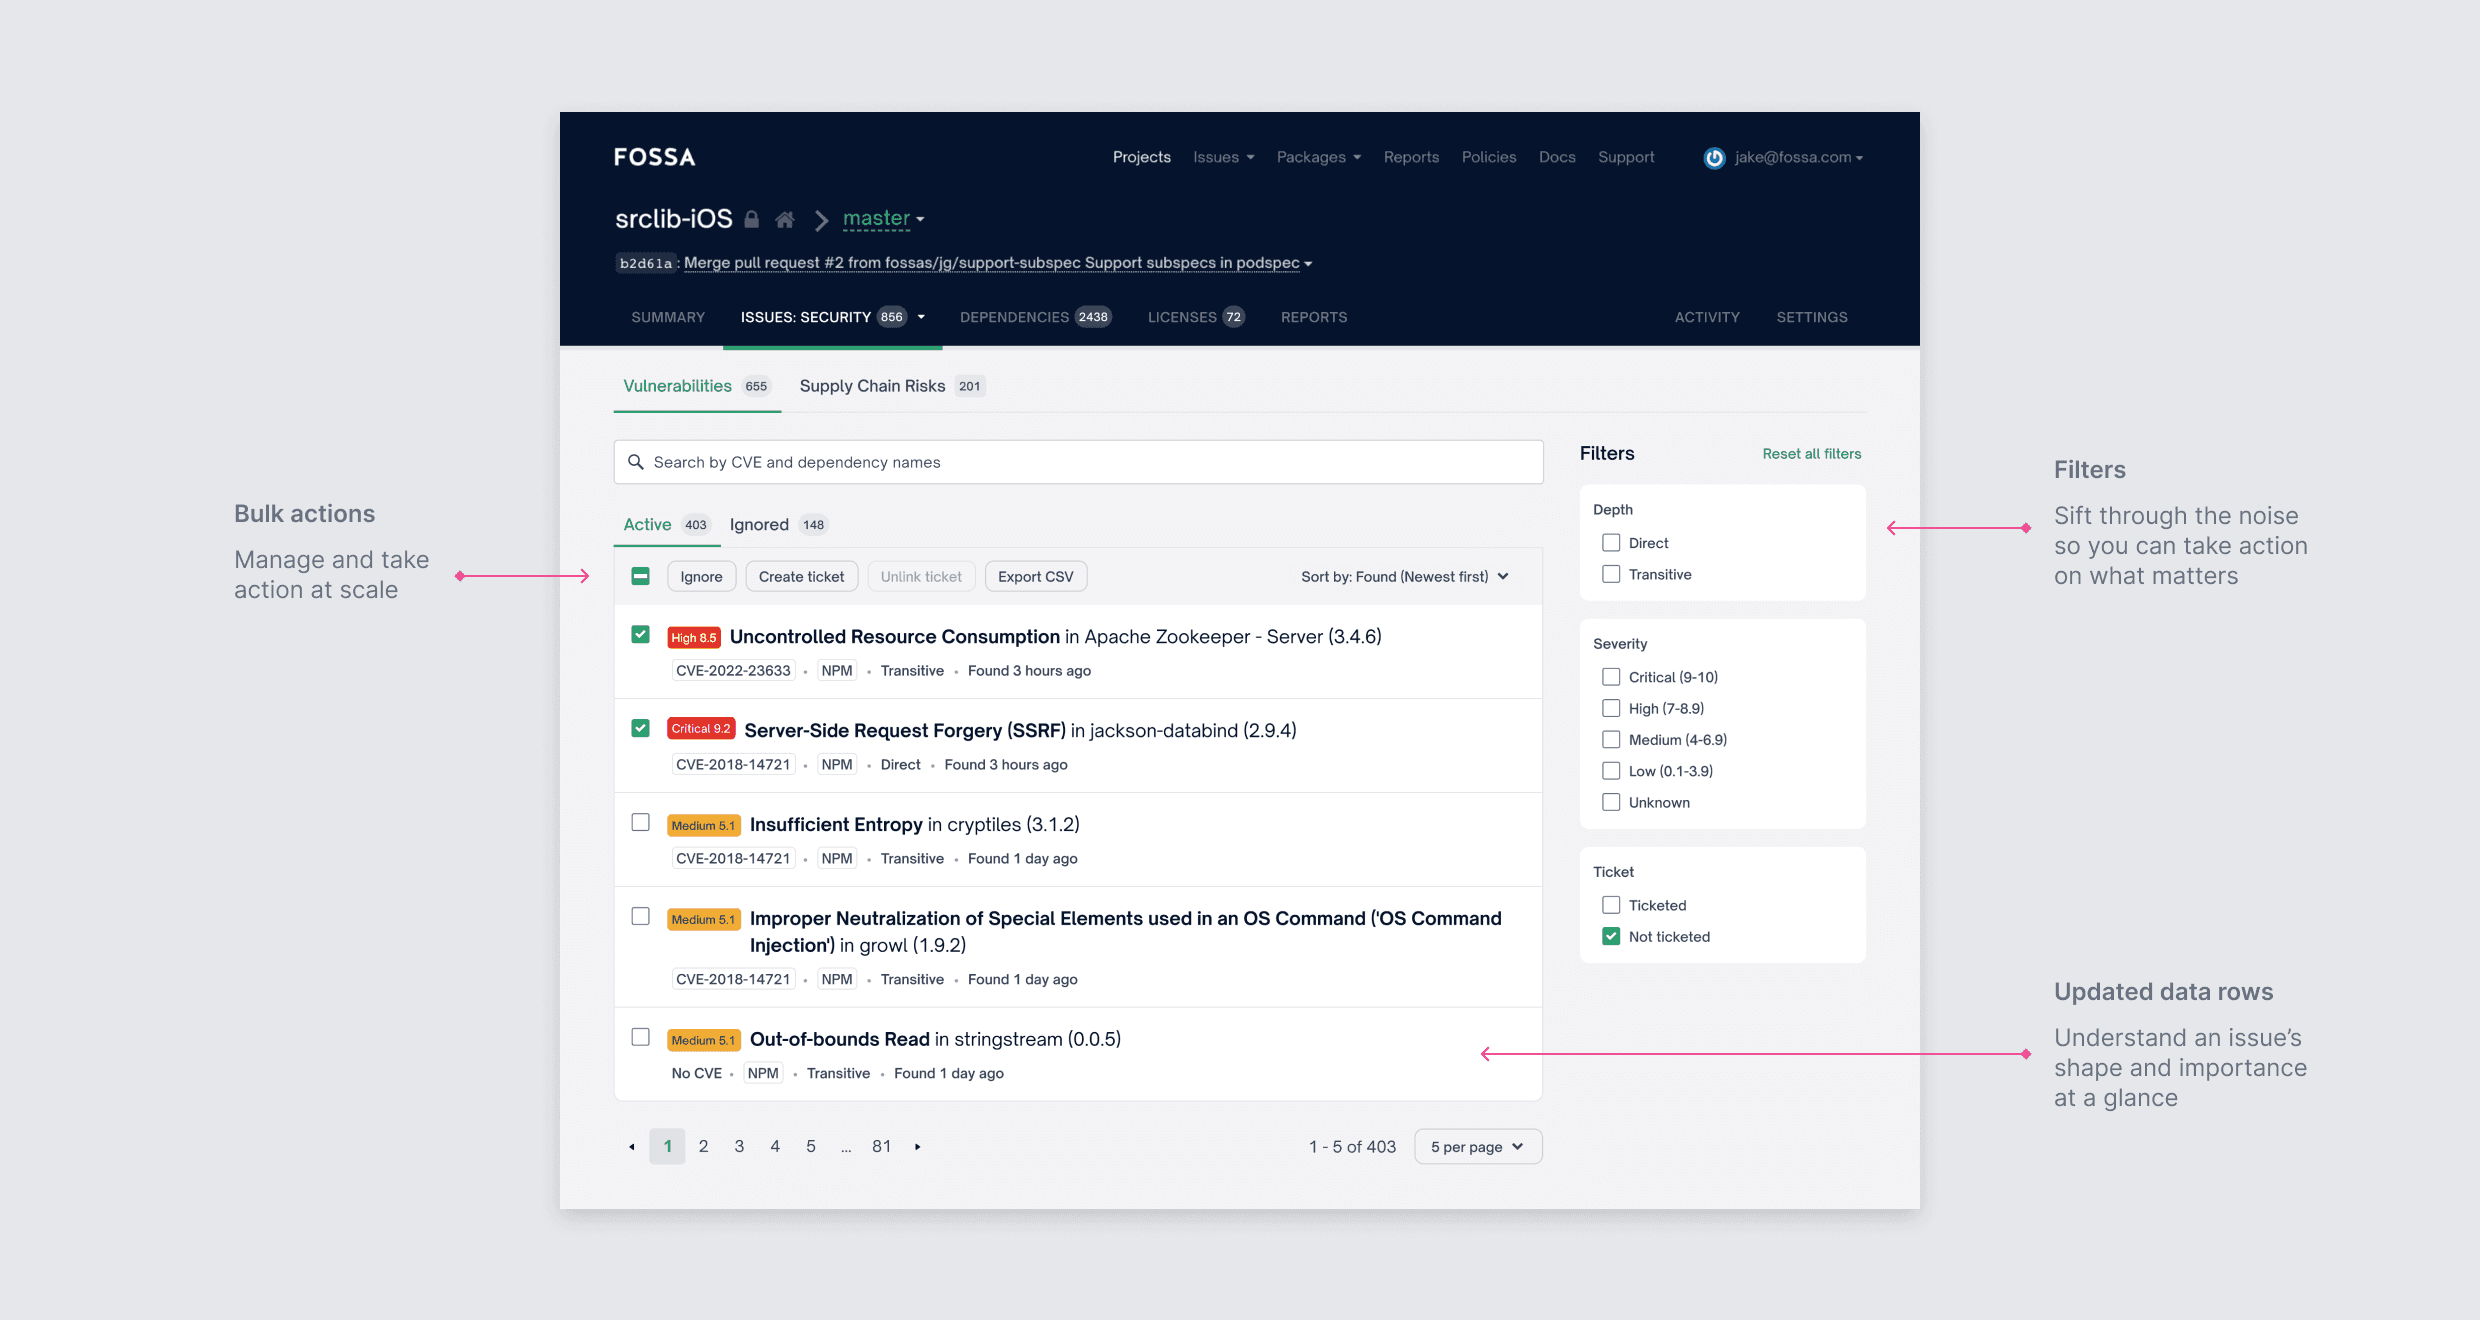Image resolution: width=2480 pixels, height=1320 pixels.
Task: Go to page 81
Action: click(881, 1147)
